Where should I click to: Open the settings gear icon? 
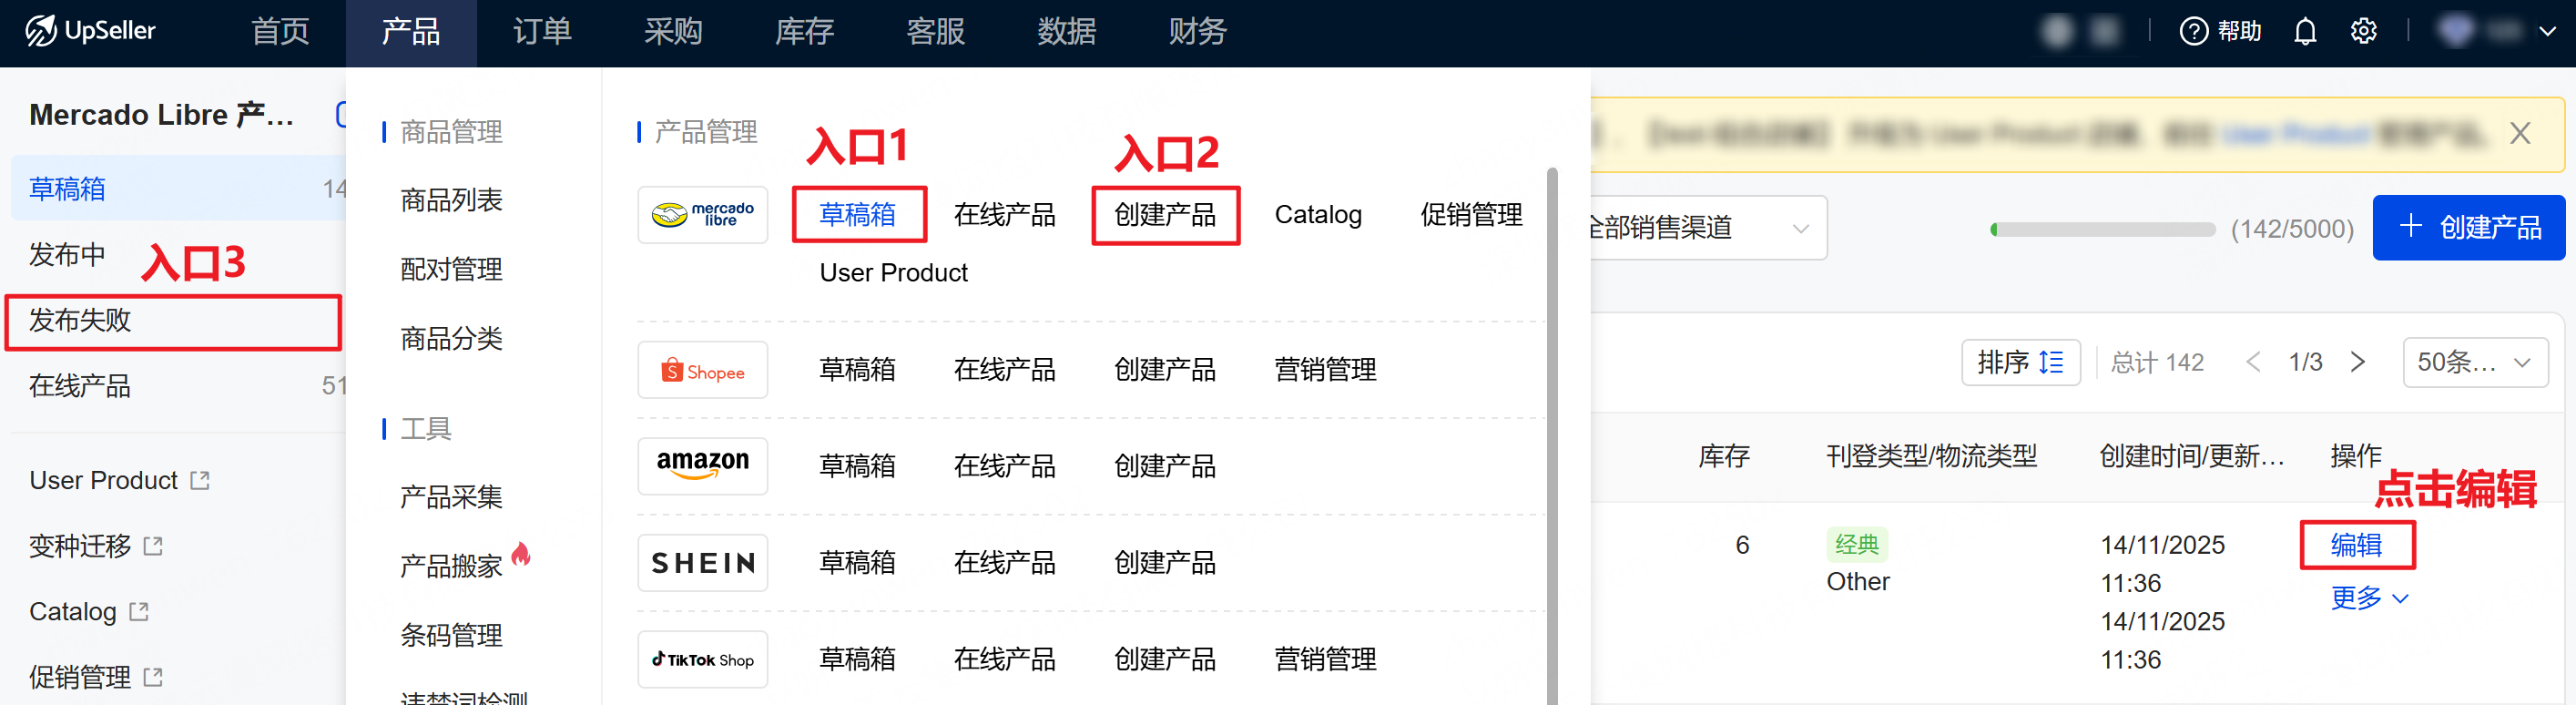2363,32
